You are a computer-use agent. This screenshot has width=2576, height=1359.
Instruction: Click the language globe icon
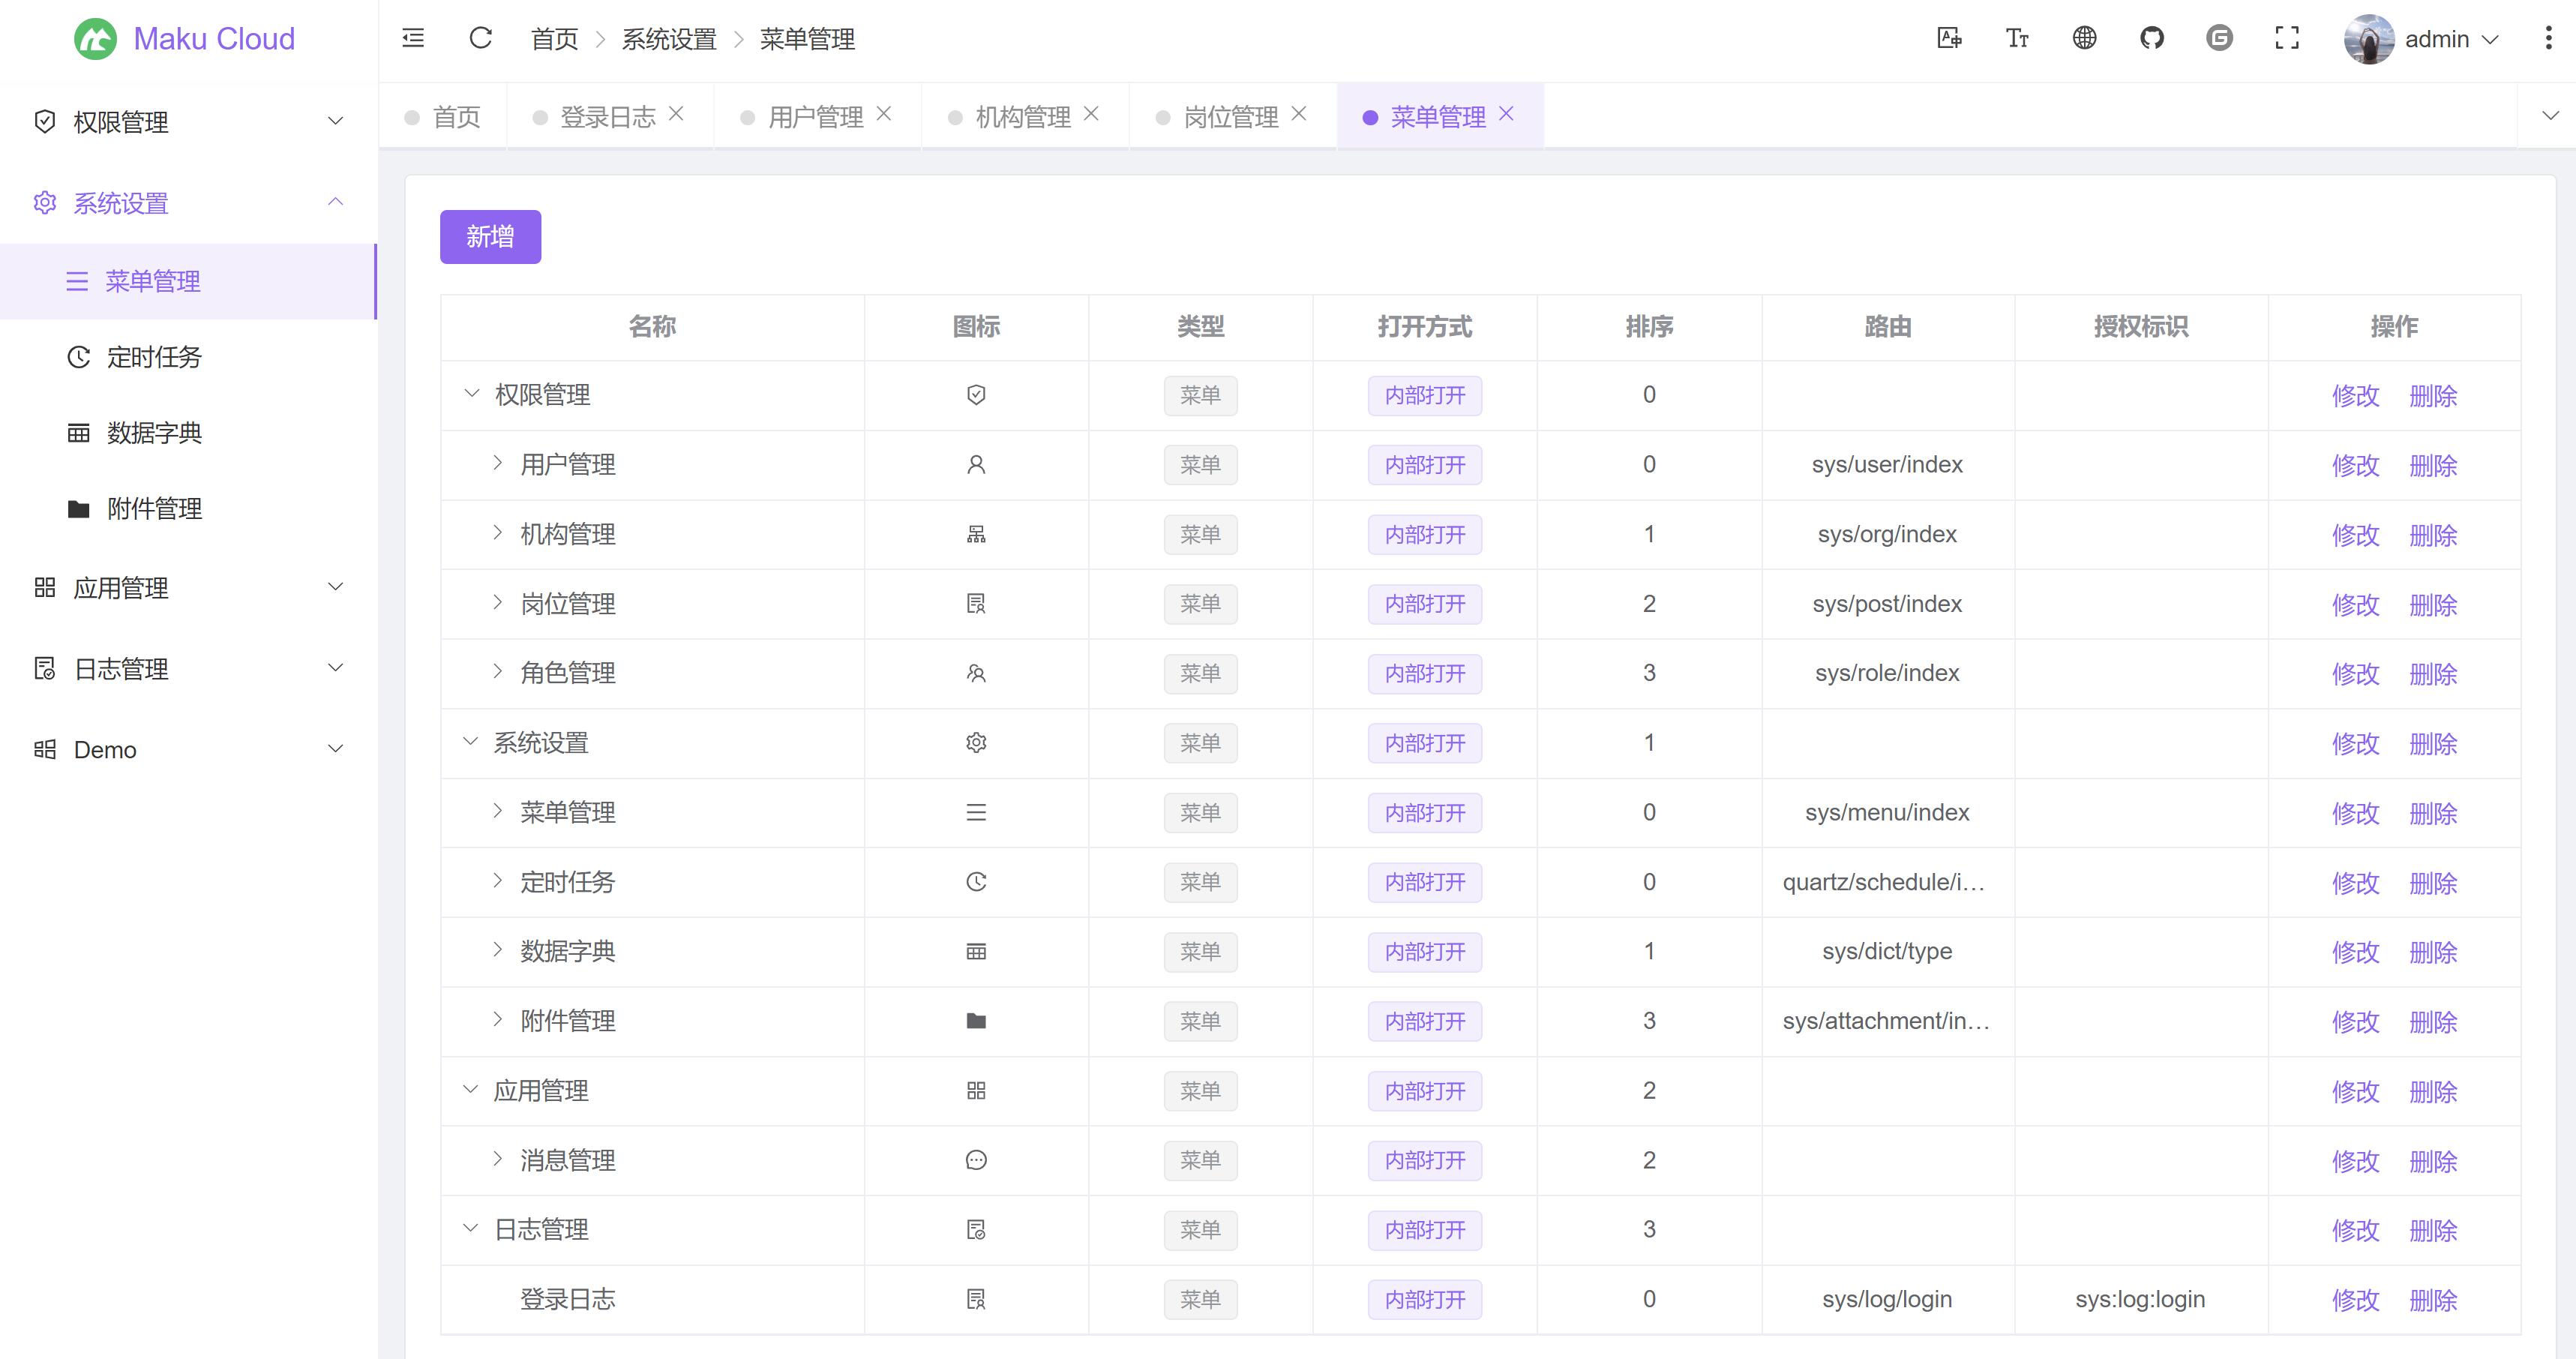coord(2084,39)
